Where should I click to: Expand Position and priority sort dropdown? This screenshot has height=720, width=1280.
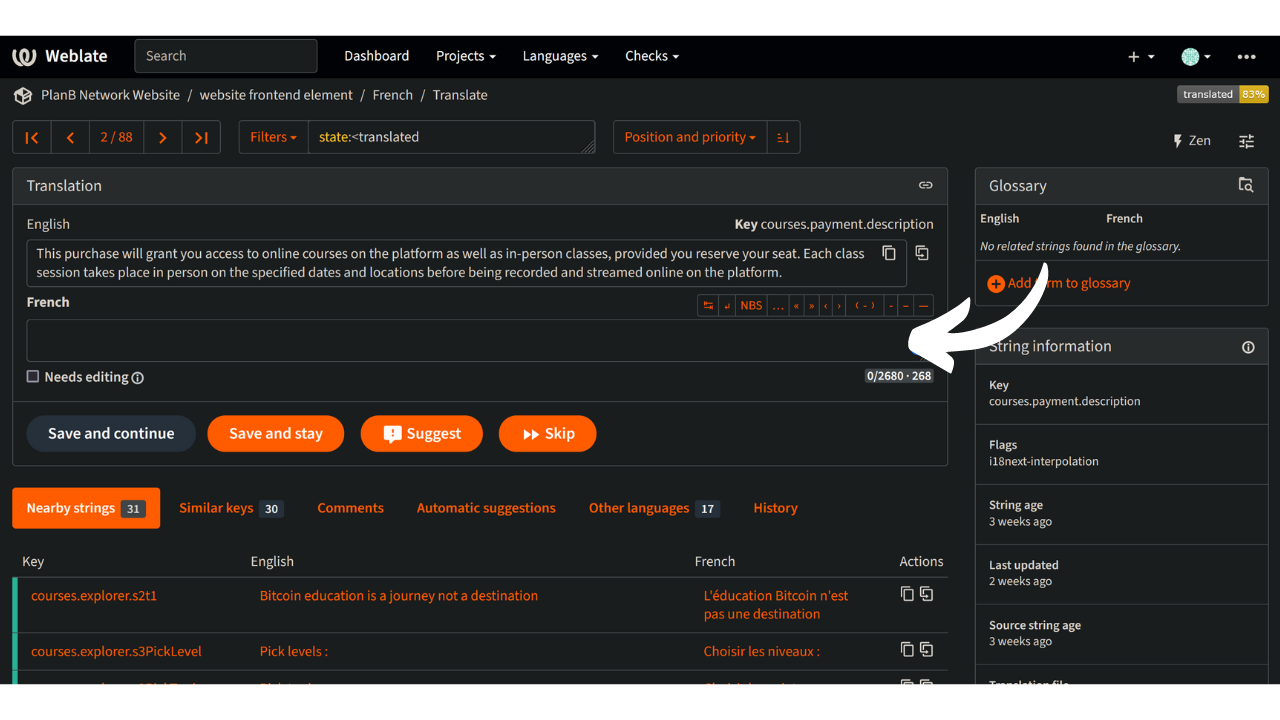pyautogui.click(x=689, y=137)
